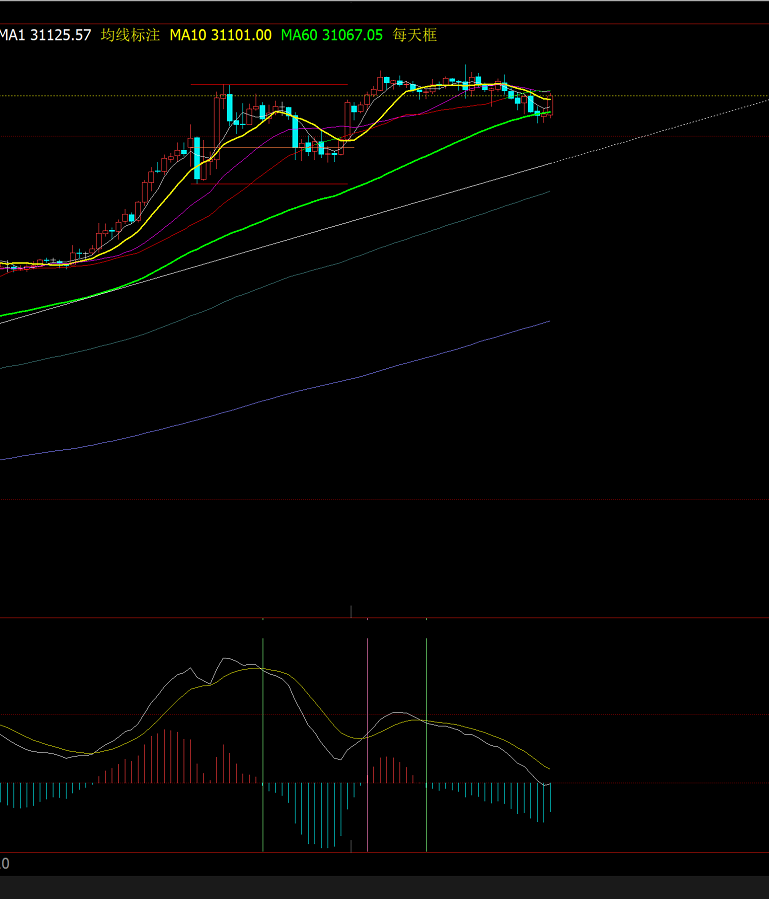Click the green MA60 31067.05 label
This screenshot has width=769, height=899.
(331, 35)
